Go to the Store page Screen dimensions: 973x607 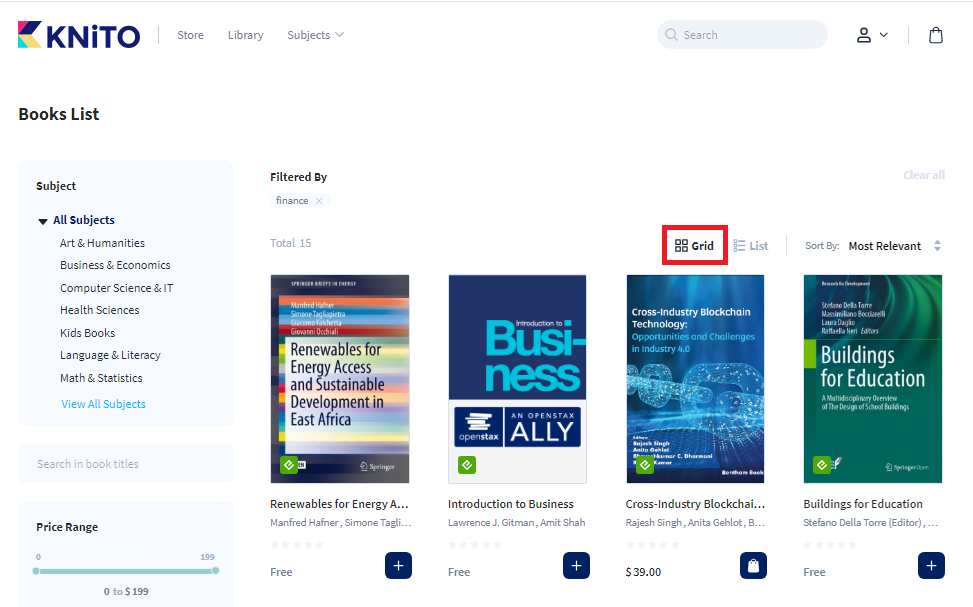click(x=190, y=35)
